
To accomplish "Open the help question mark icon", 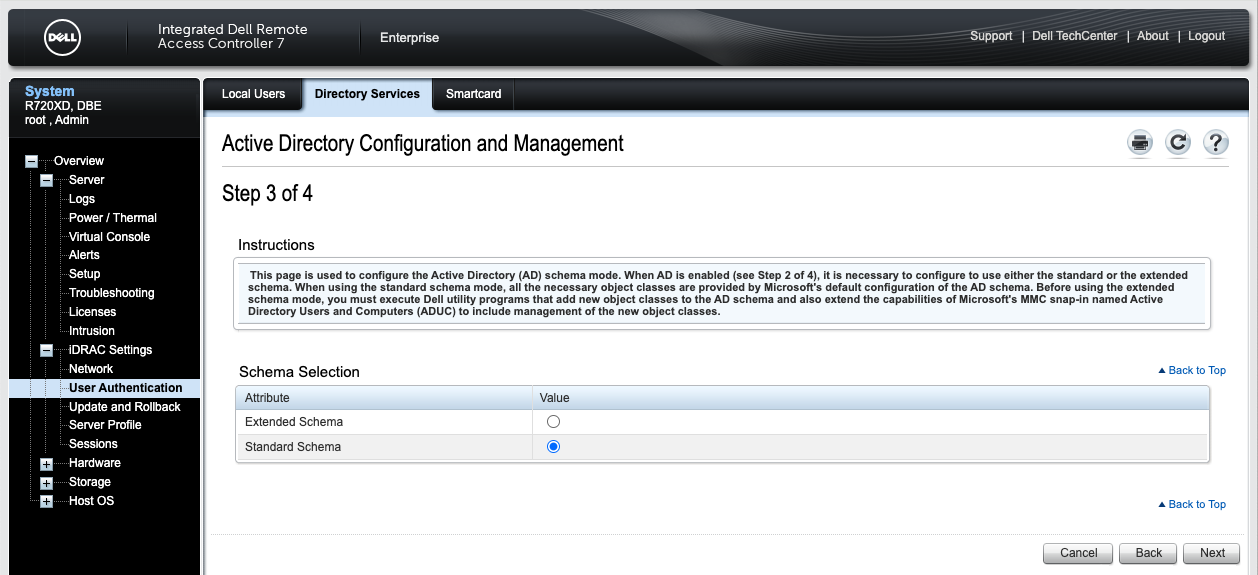I will [1215, 143].
